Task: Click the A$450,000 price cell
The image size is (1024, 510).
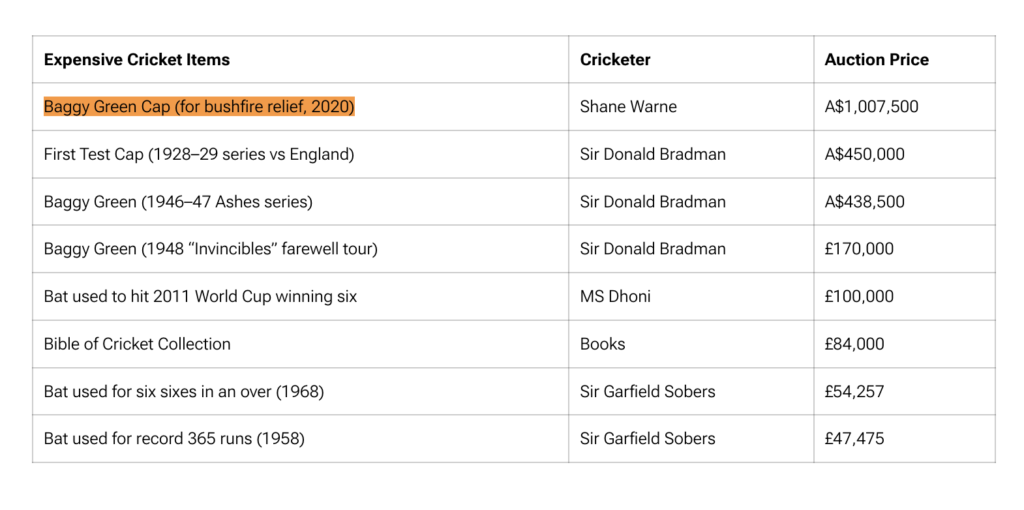Action: pyautogui.click(x=864, y=154)
